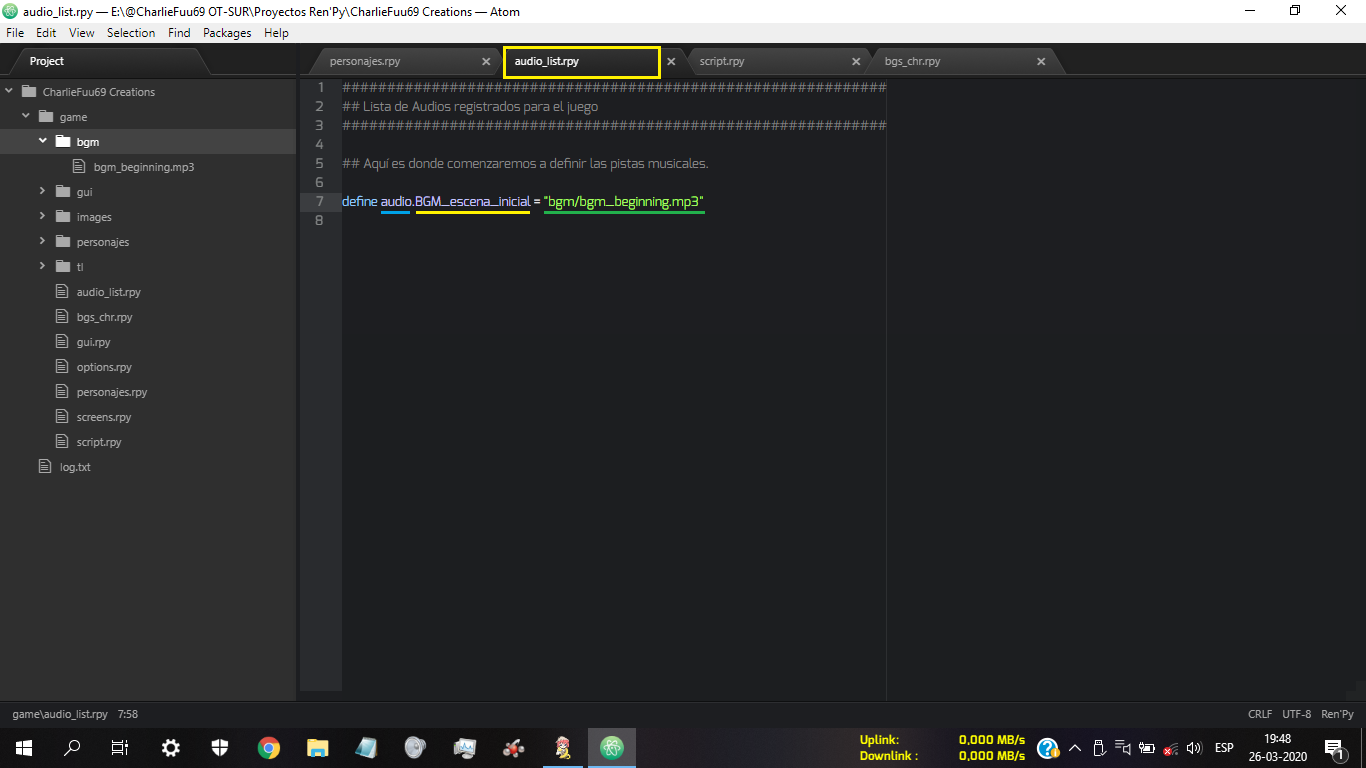Close the bgs_chr.rpy tab

pos(1041,62)
